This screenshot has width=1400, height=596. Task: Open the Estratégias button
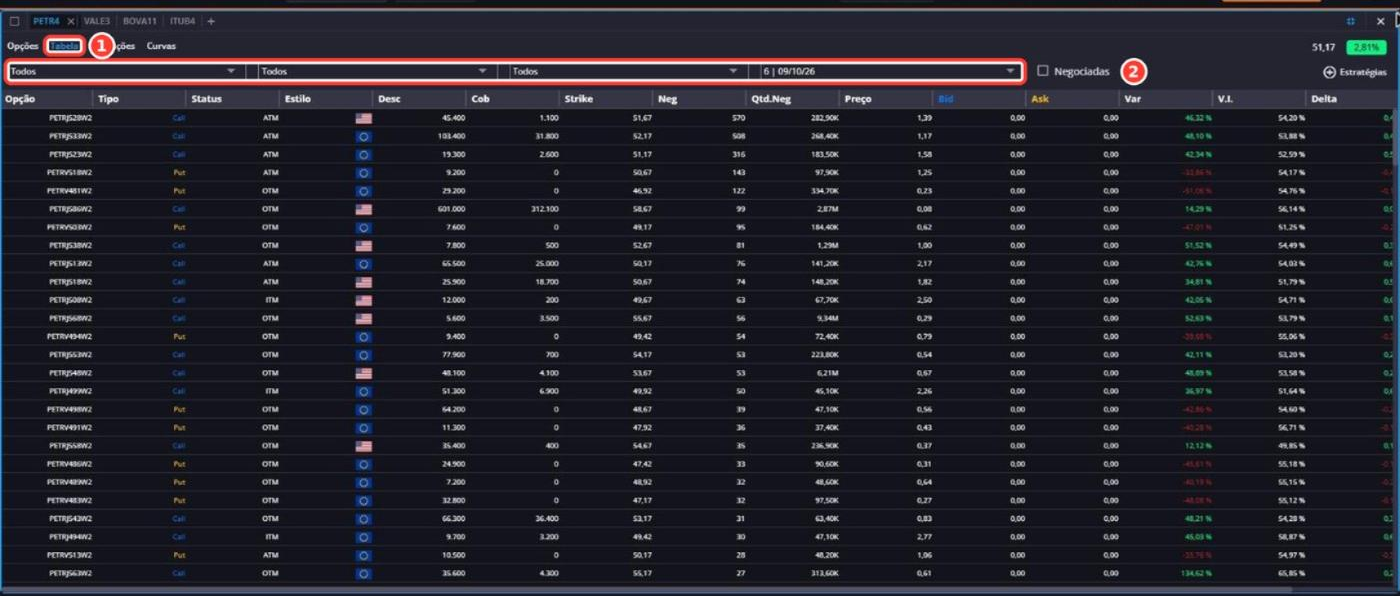(1355, 72)
